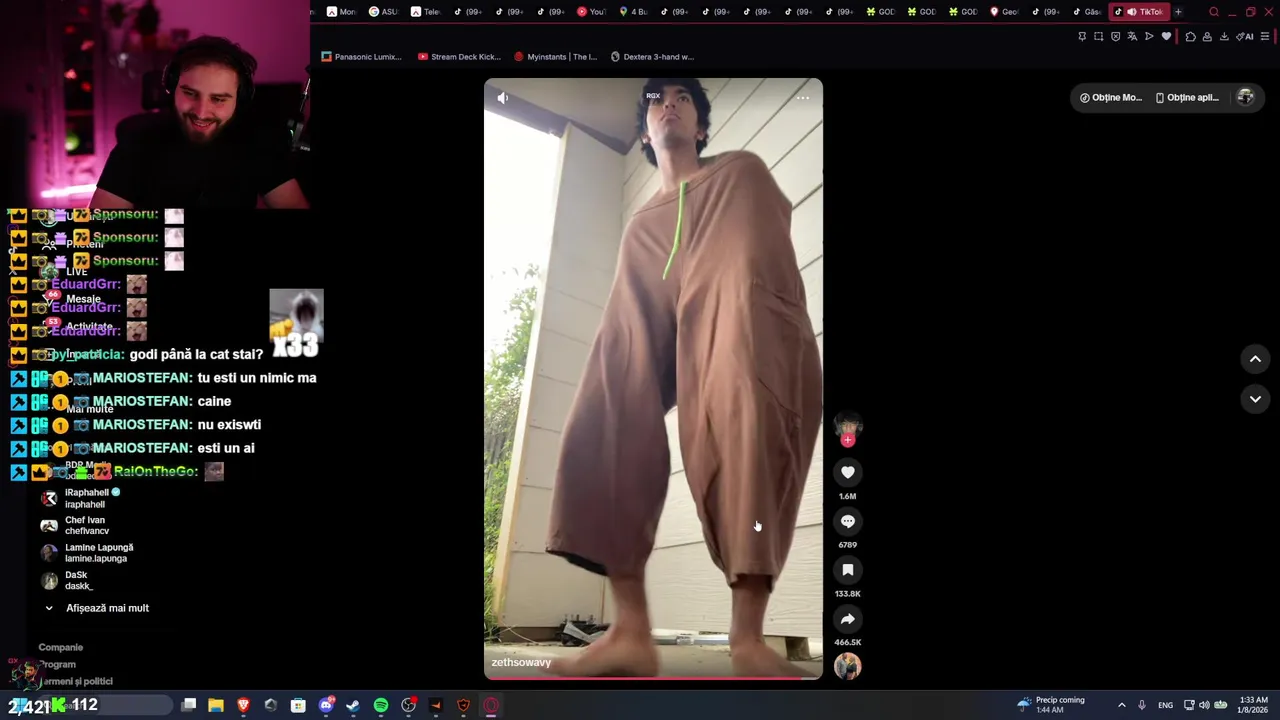Click the Obține Monede button
The width and height of the screenshot is (1280, 720).
(1110, 98)
